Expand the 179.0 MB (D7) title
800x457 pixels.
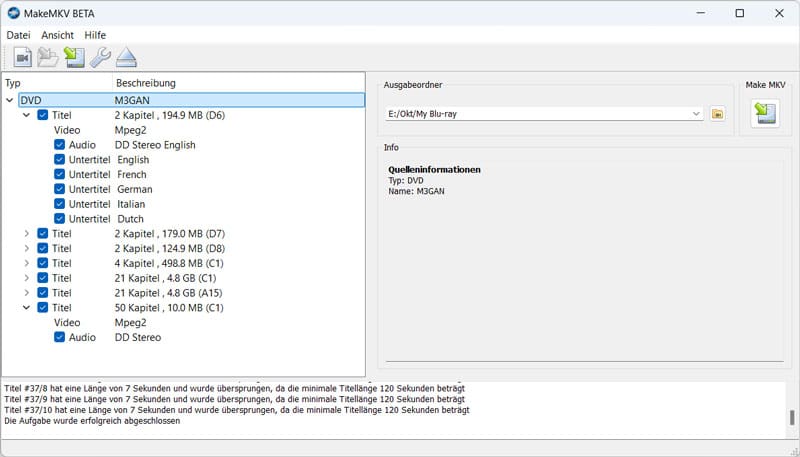click(x=27, y=234)
